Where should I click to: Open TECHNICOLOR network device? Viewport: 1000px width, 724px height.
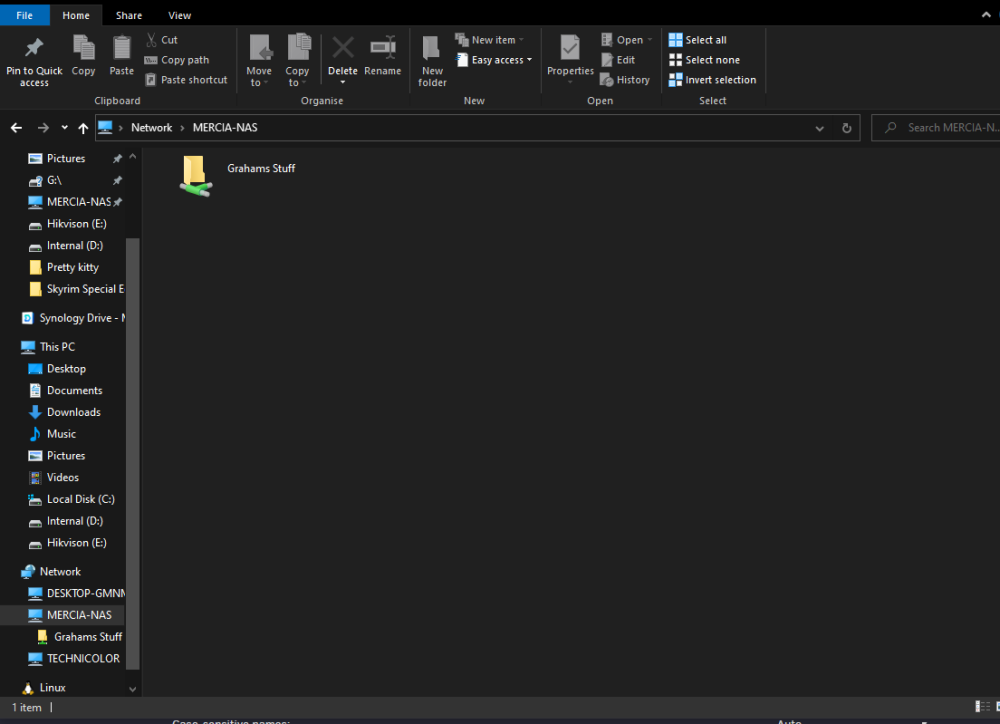[x=83, y=658]
